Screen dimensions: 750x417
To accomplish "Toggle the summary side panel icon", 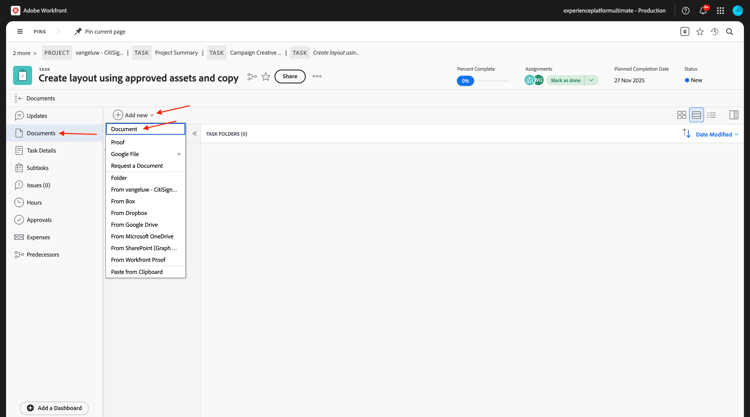I will [x=734, y=115].
